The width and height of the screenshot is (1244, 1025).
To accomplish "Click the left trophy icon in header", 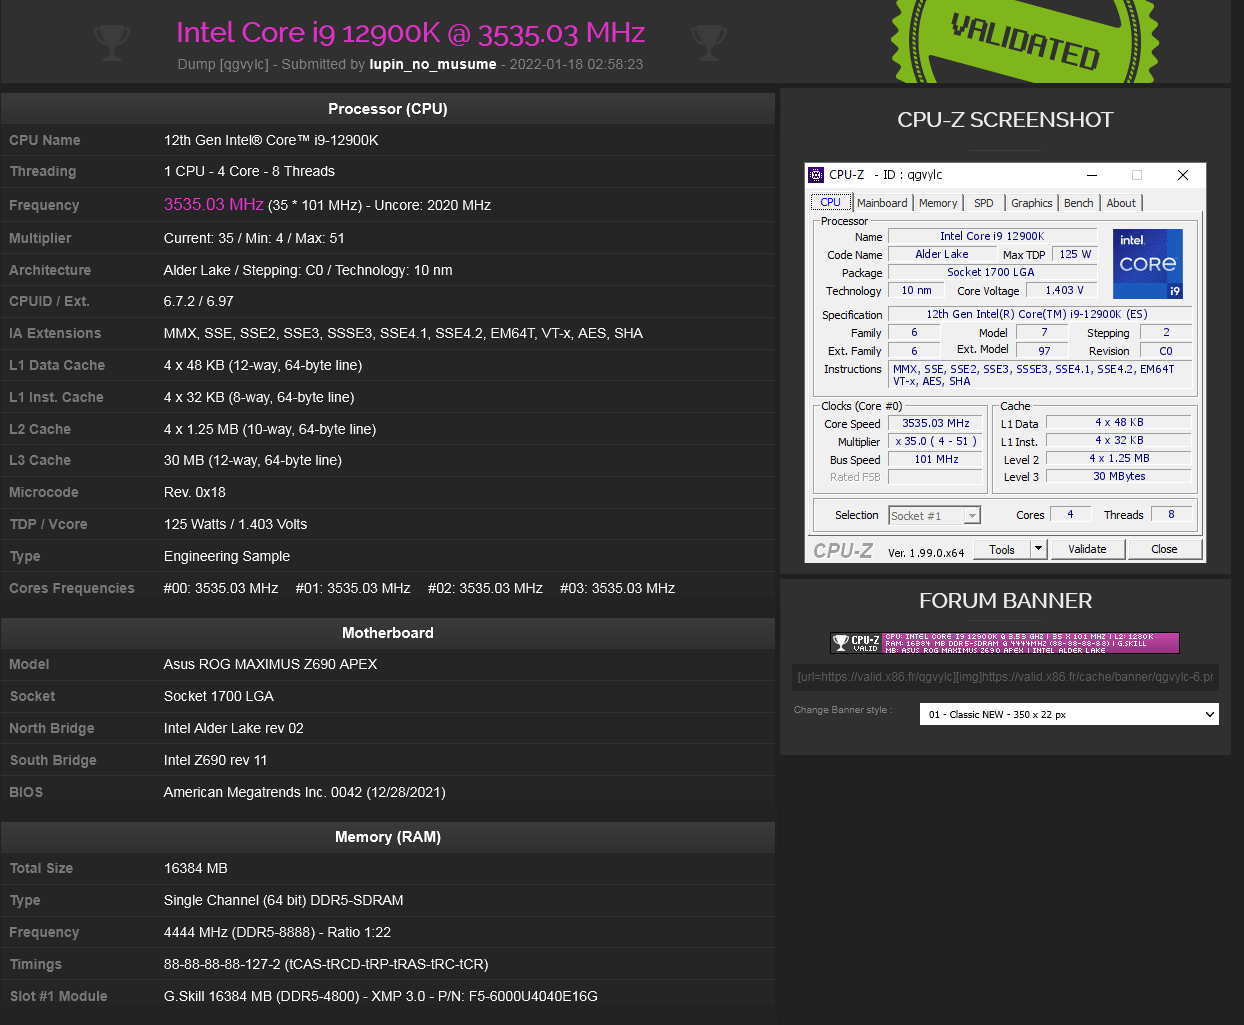I will [111, 43].
